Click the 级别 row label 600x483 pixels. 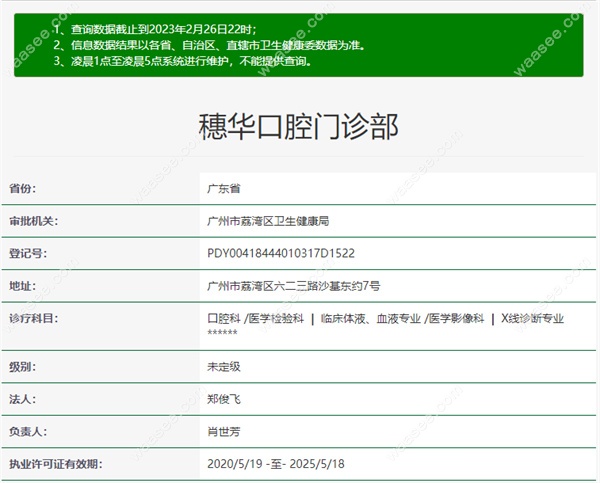point(22,366)
